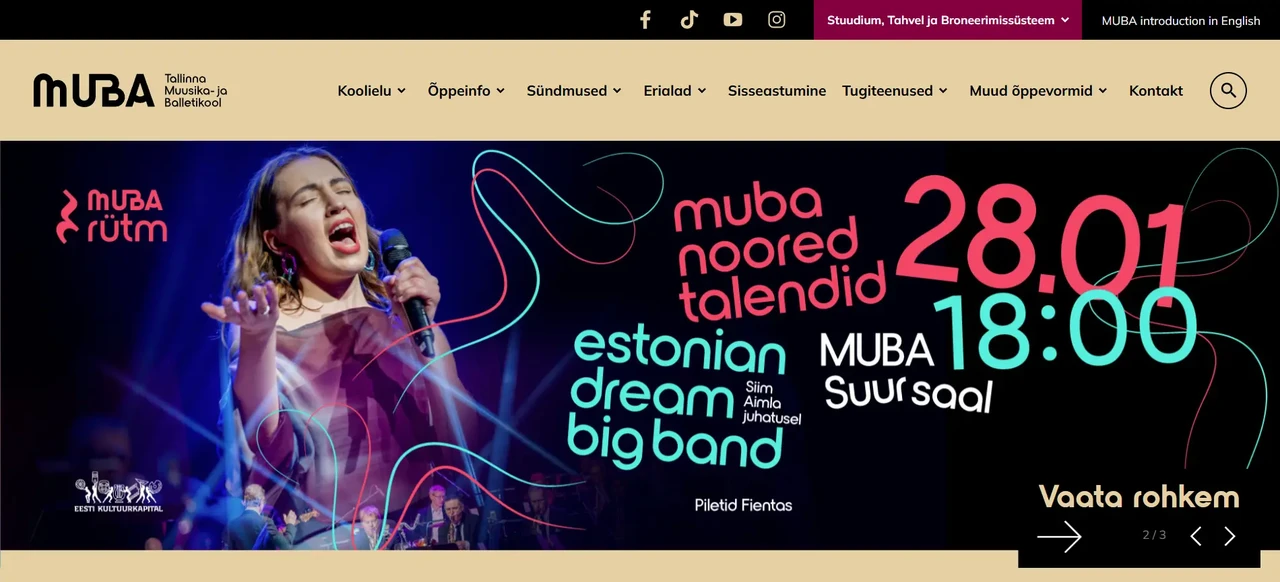
Task: Go to the Kontakt page
Action: [1156, 90]
